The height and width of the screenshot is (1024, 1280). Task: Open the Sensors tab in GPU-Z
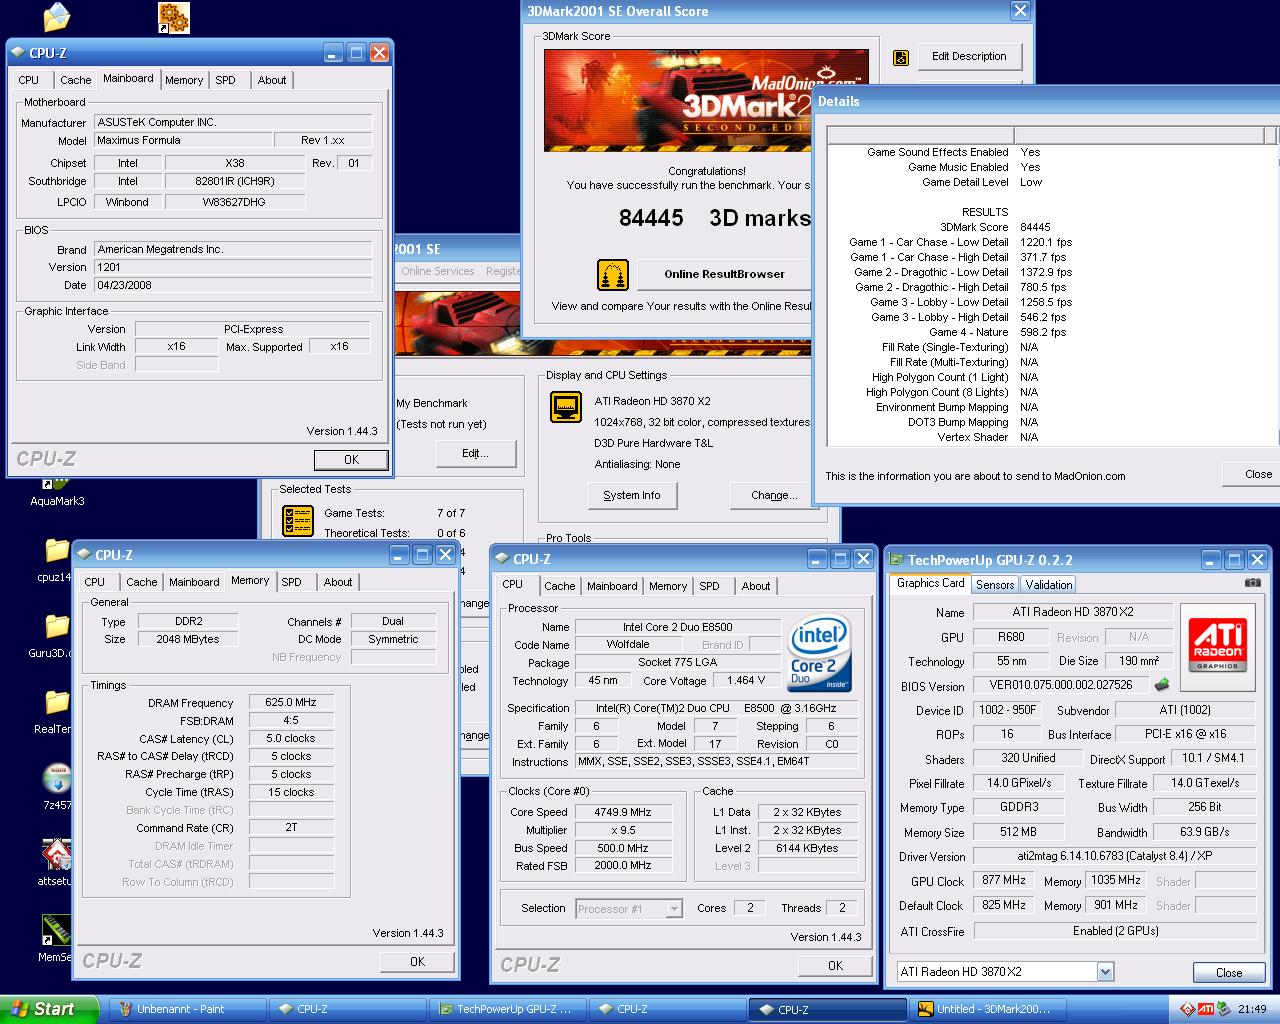[995, 585]
